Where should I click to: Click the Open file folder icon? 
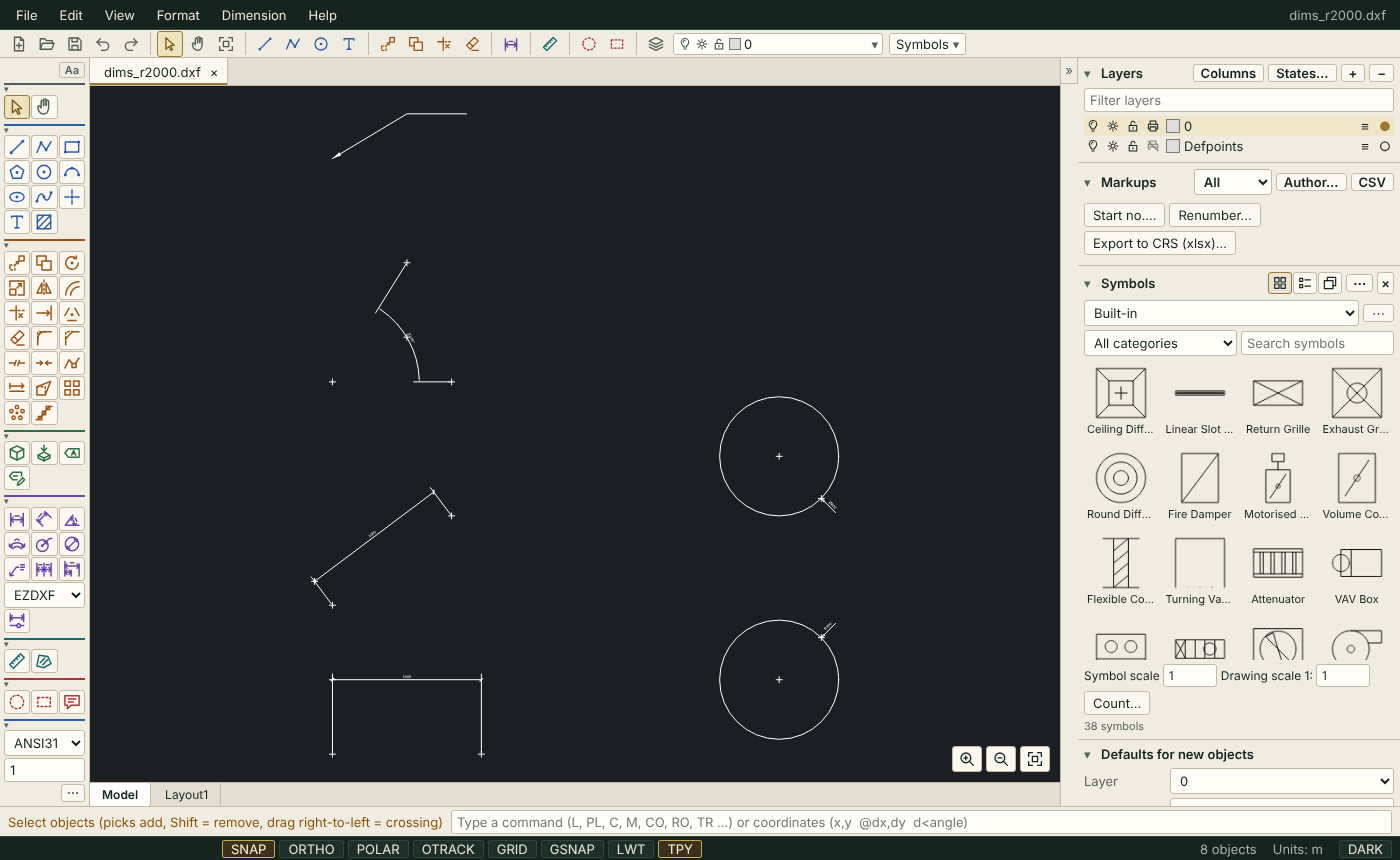[46, 44]
